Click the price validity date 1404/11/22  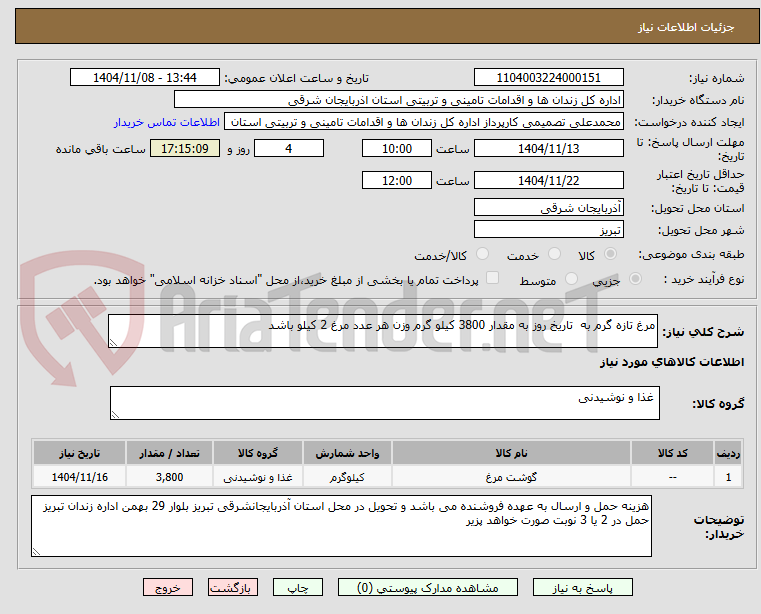click(548, 181)
